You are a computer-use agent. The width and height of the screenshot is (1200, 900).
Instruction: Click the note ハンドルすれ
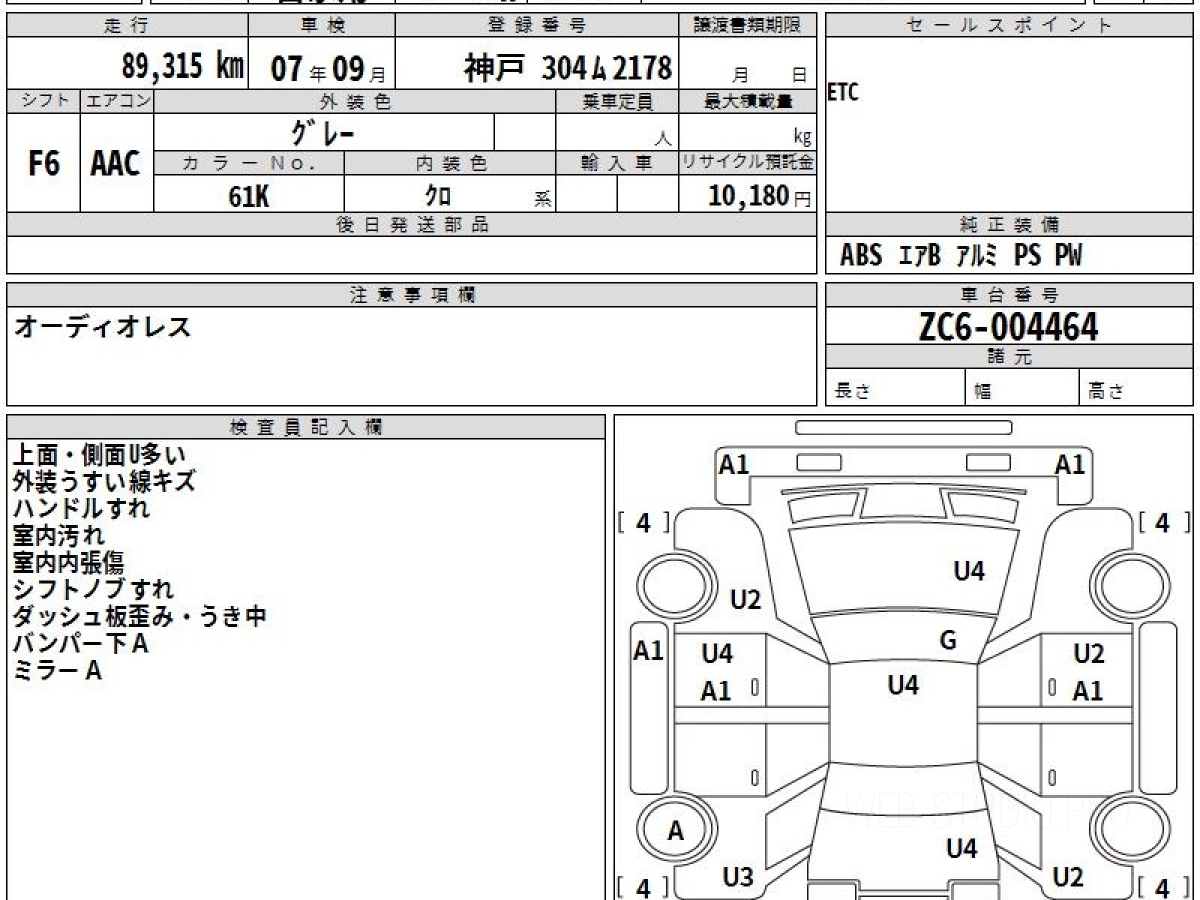click(81, 509)
